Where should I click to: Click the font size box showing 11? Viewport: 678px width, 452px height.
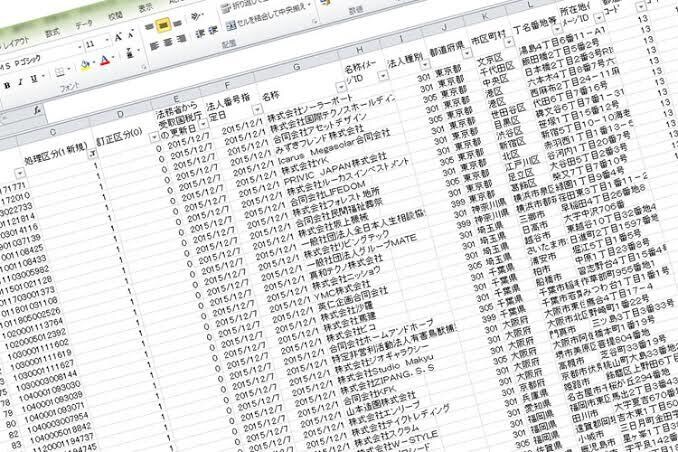[x=94, y=44]
